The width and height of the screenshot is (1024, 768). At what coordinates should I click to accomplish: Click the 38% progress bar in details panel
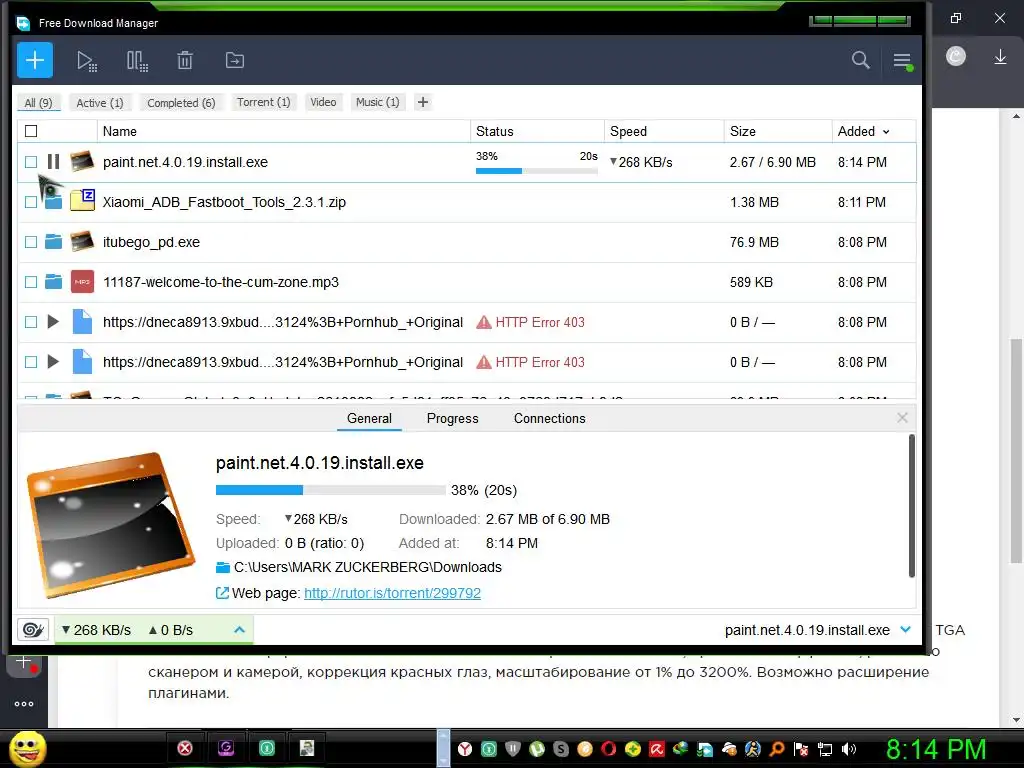point(330,490)
